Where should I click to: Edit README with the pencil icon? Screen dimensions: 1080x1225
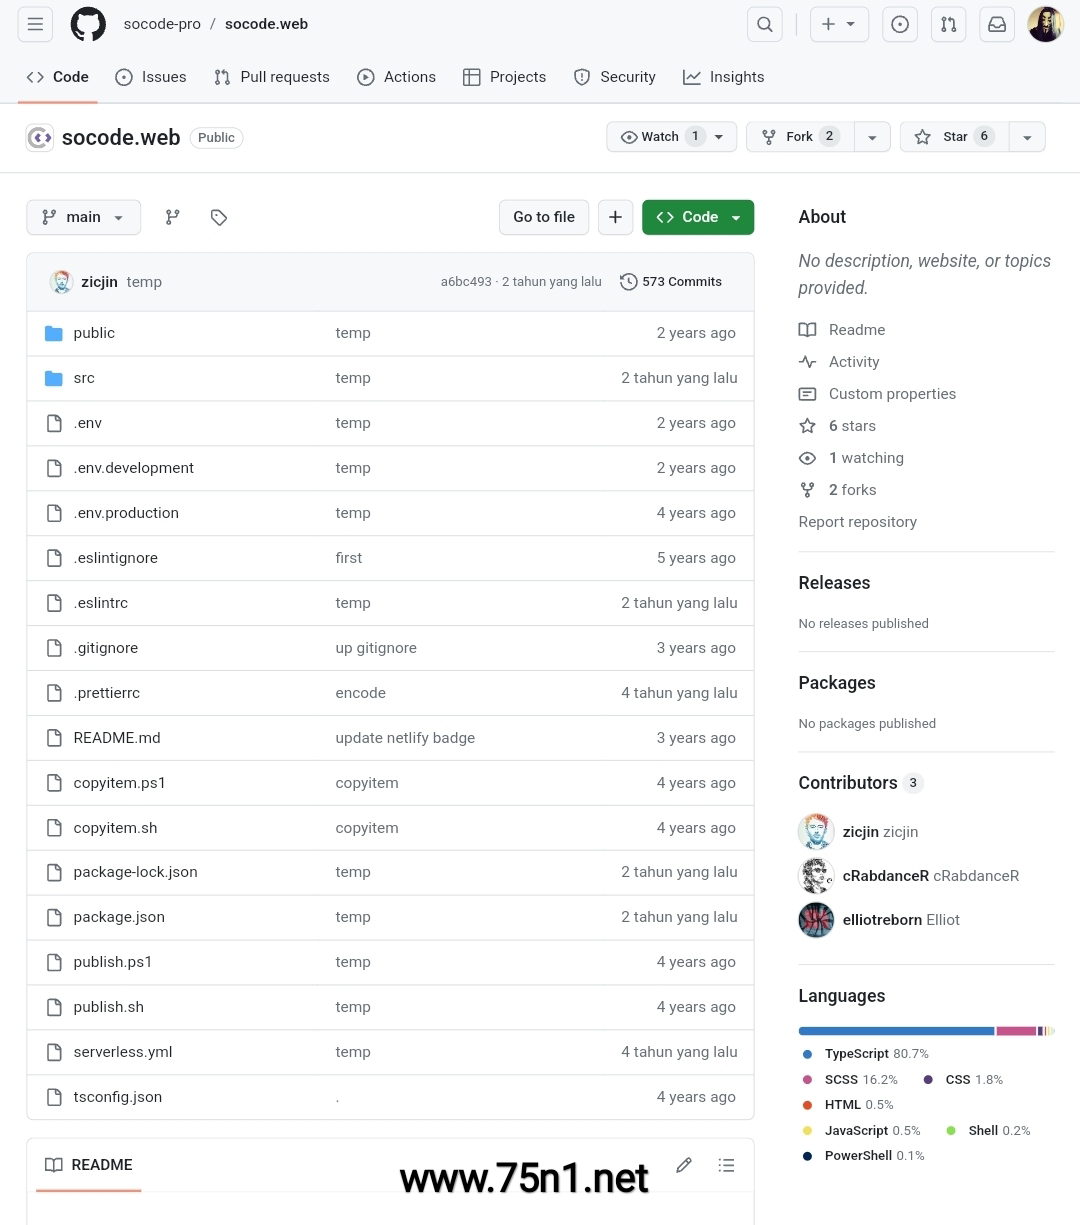pyautogui.click(x=684, y=1165)
